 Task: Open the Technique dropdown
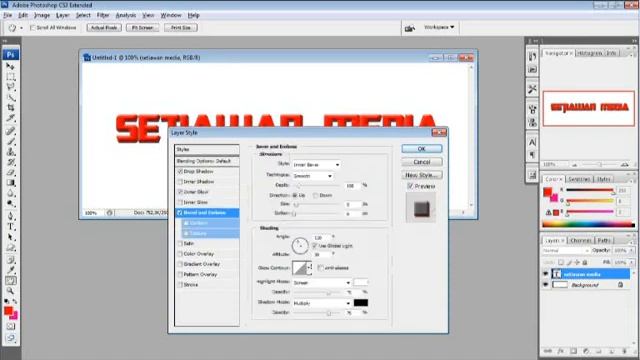pos(313,176)
